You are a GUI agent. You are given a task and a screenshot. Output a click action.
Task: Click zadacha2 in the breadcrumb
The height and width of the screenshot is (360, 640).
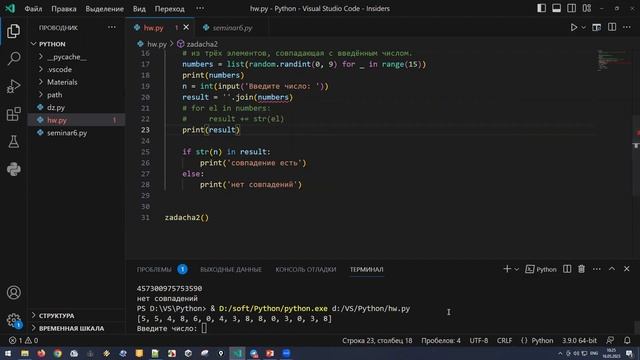pyautogui.click(x=202, y=44)
